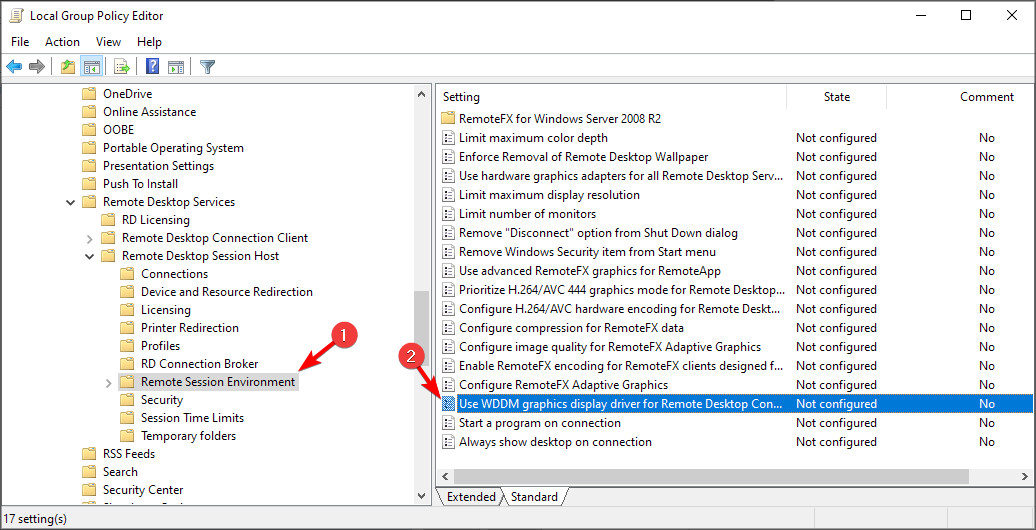Screen dimensions: 1036x530
Task: Collapse the Remote Desktop Session Host node
Action: 90,256
